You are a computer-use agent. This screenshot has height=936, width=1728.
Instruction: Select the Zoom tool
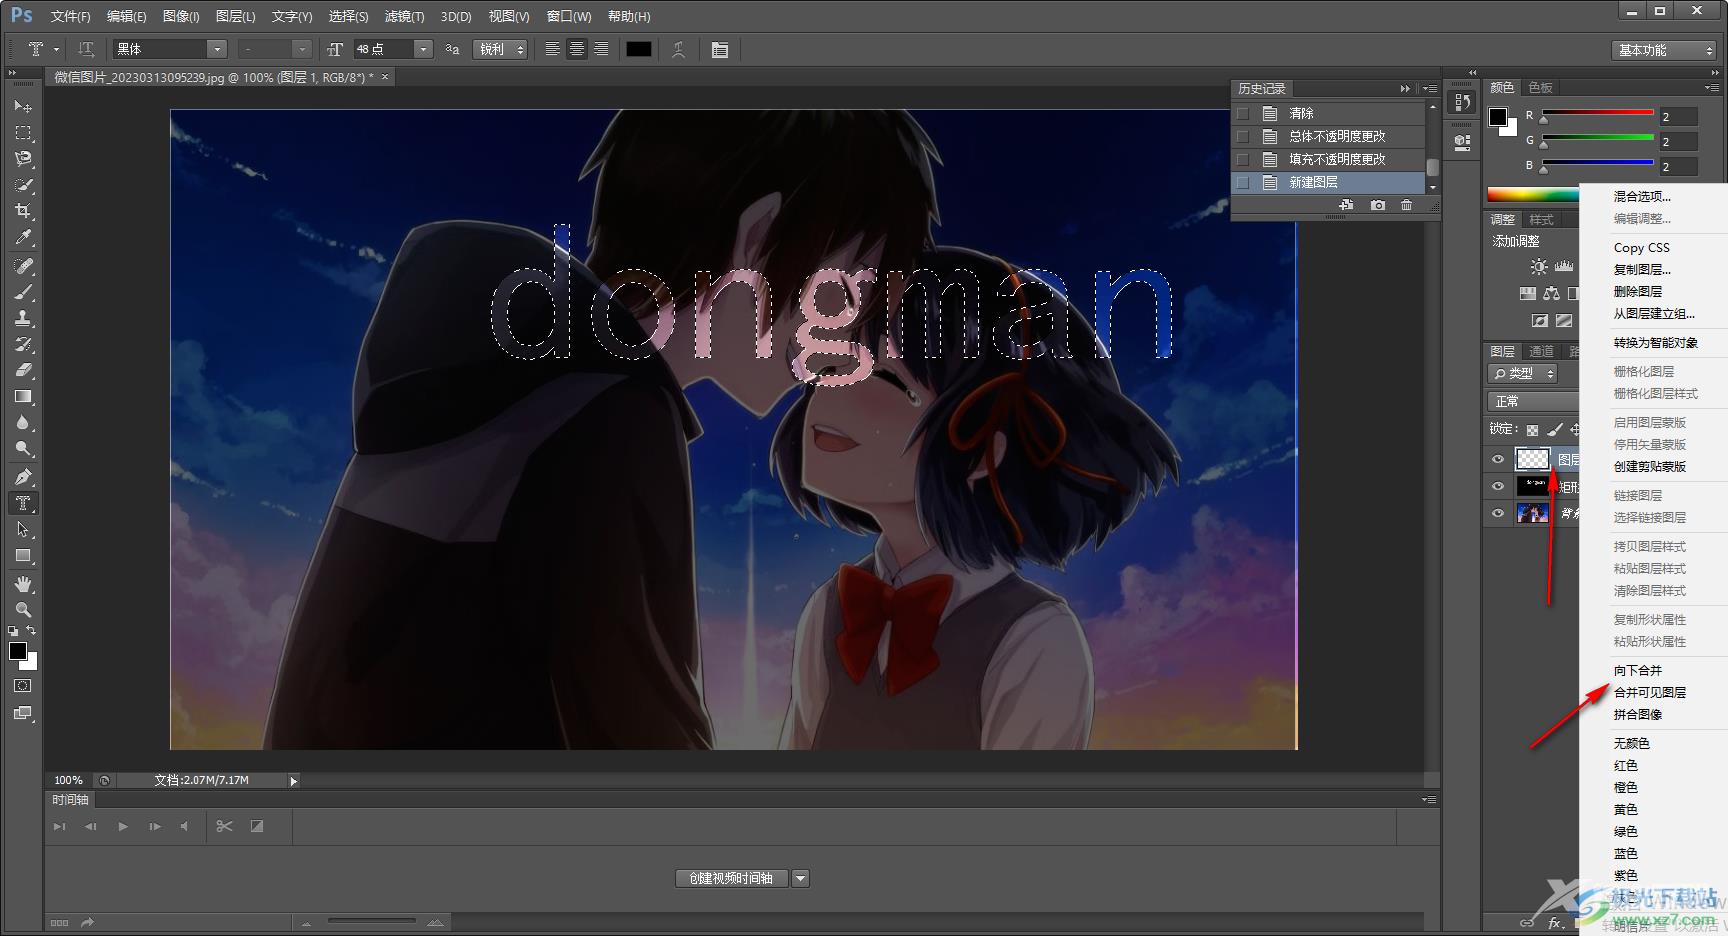point(23,610)
